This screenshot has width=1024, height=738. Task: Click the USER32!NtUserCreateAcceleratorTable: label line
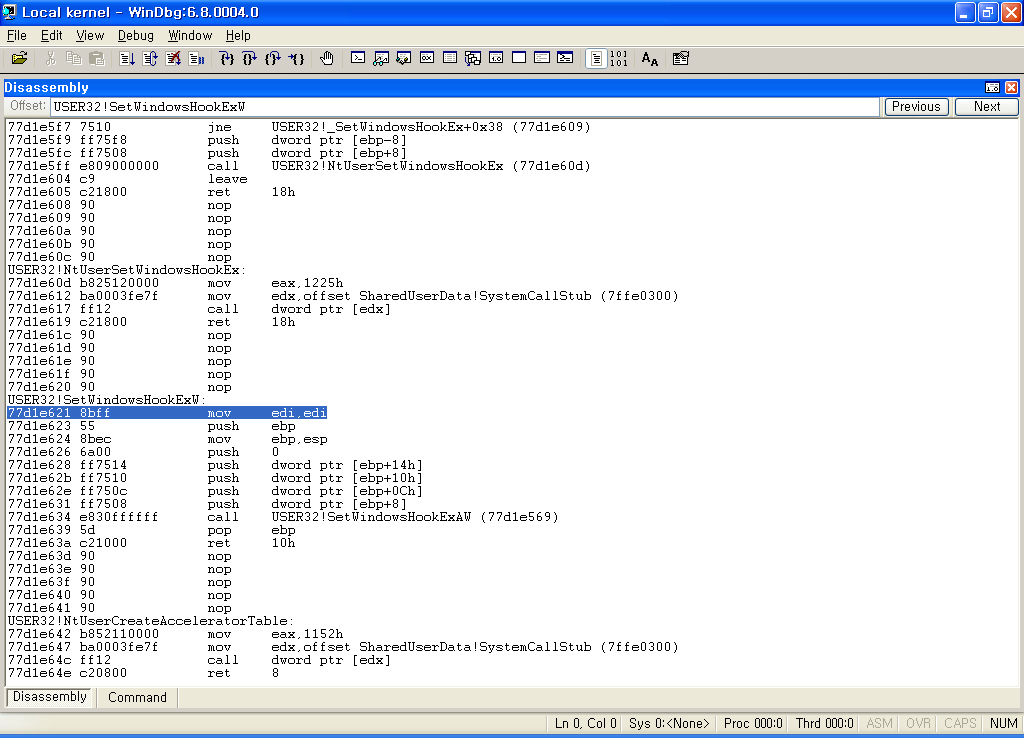151,620
